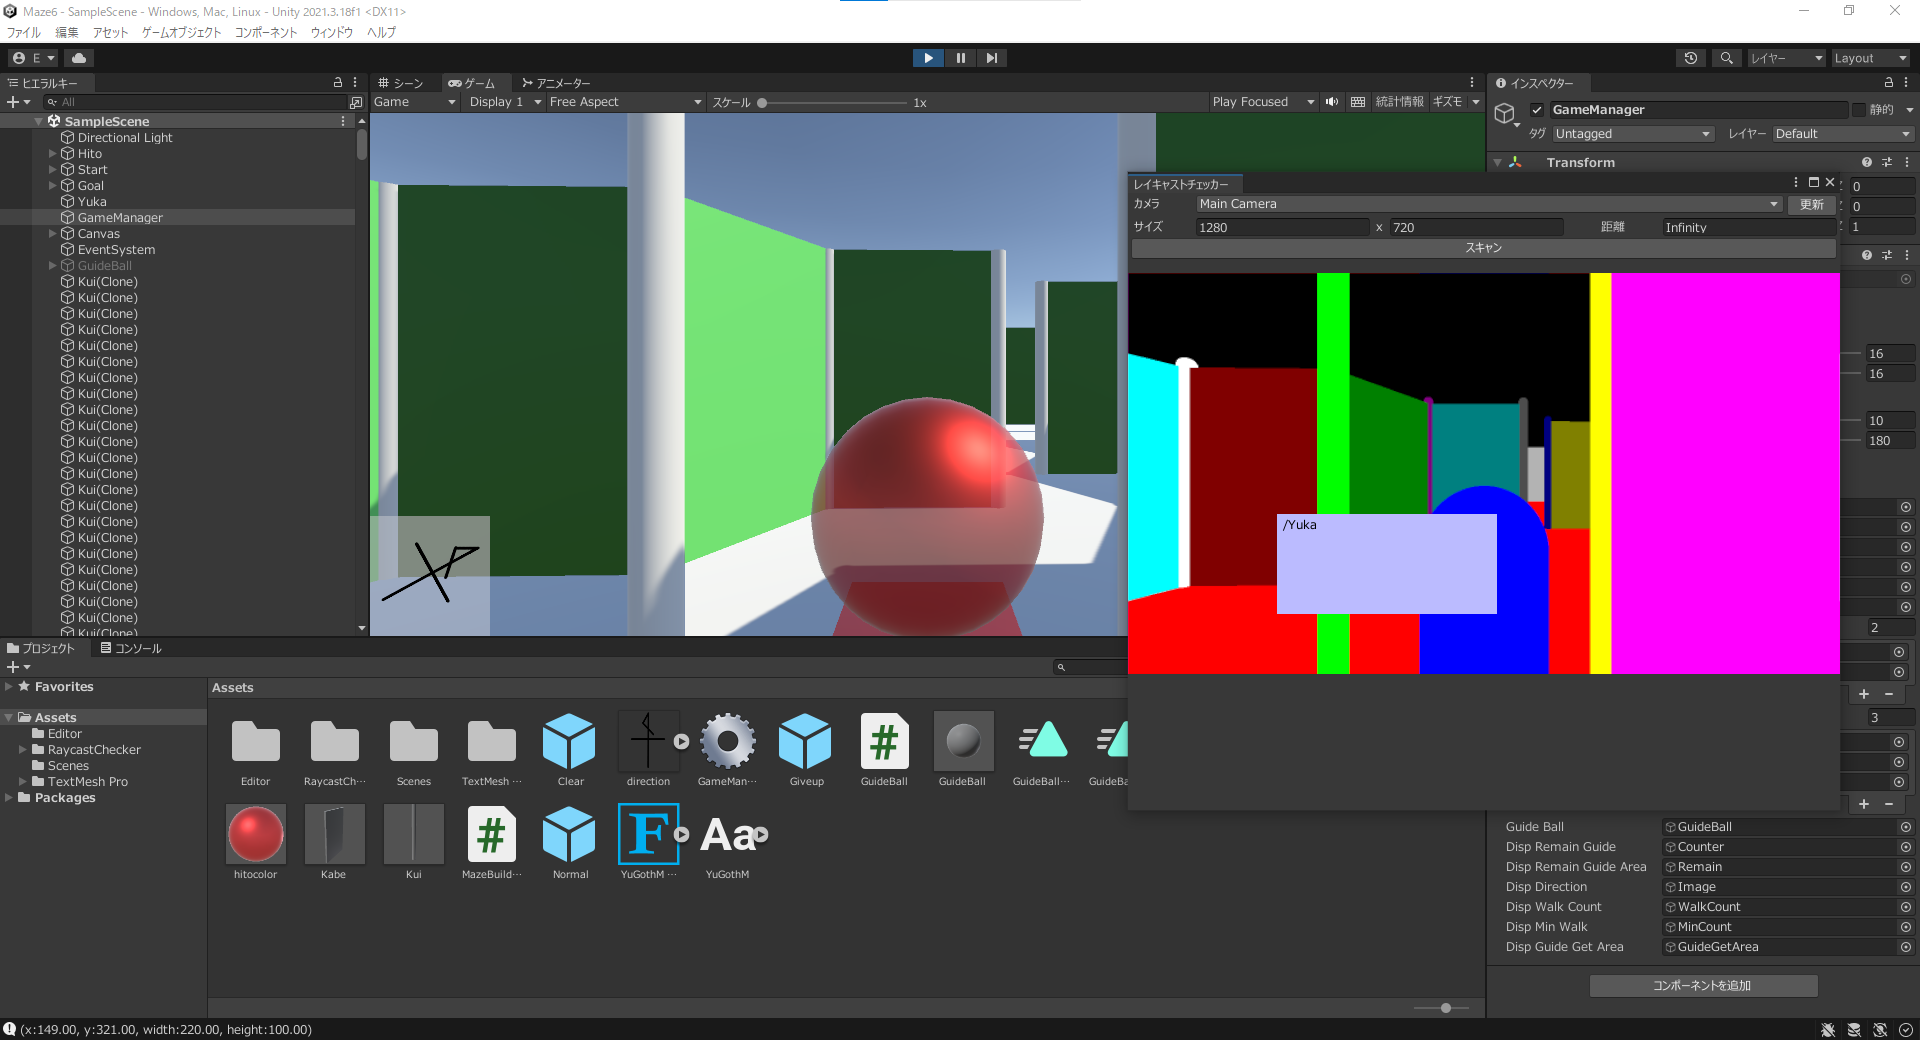Select Directional Light in Hierarchy
This screenshot has height=1040, width=1920.
point(125,138)
